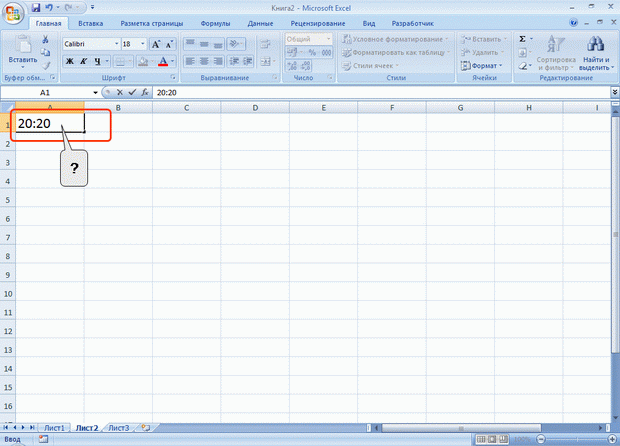This screenshot has height=446, width=620.
Task: Increase decimal places
Action: point(292,66)
